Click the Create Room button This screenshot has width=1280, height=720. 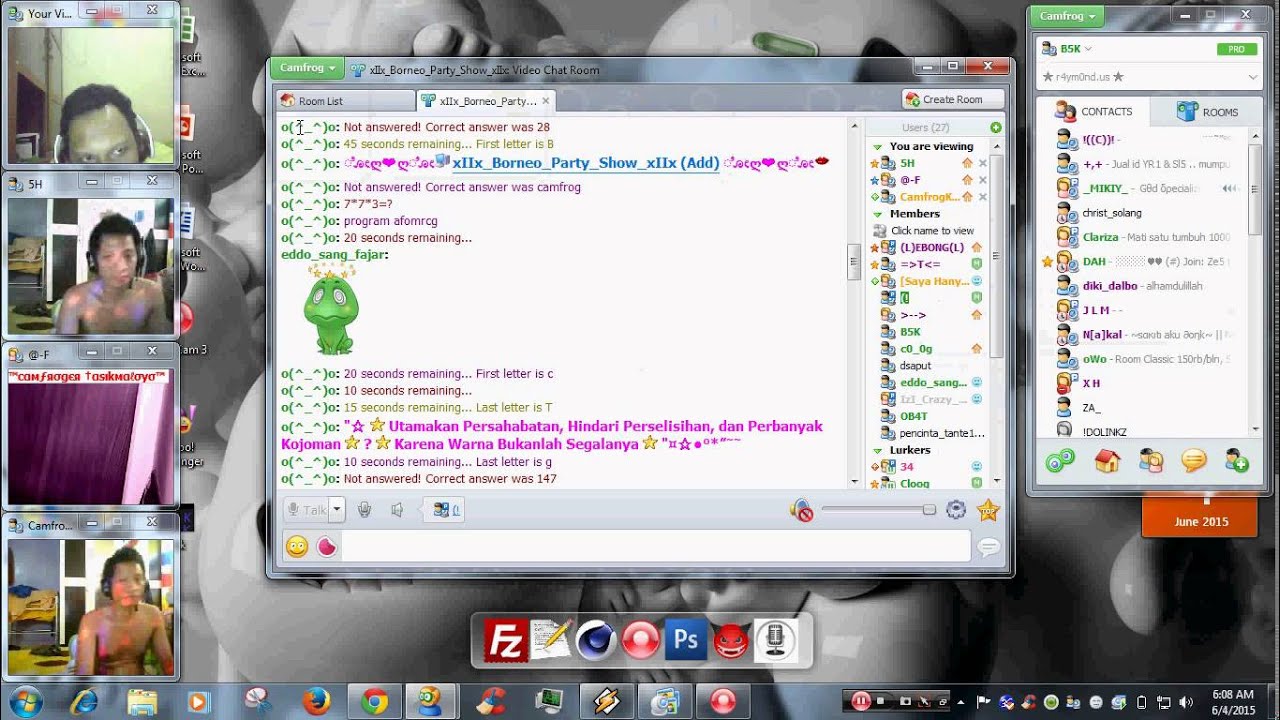point(953,99)
